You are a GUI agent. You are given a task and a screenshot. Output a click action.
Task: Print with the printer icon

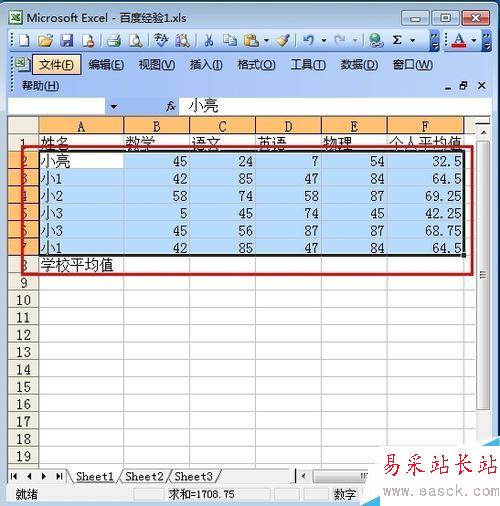pos(114,41)
